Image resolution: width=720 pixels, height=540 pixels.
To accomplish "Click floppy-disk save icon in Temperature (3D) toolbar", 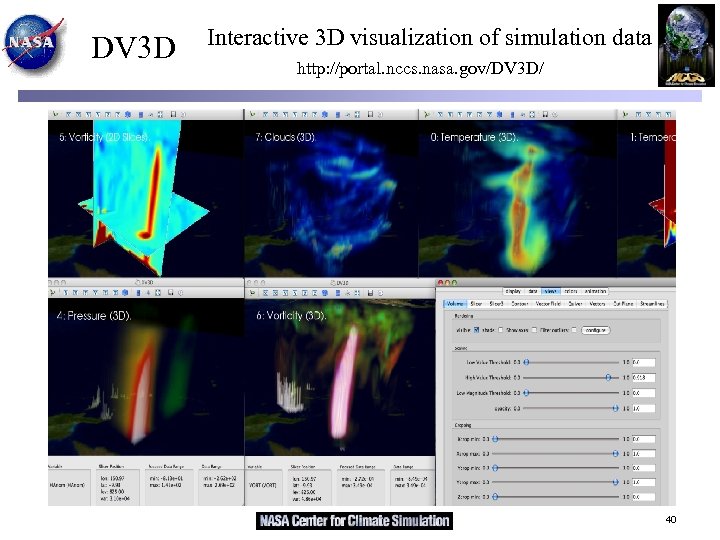I will pyautogui.click(x=545, y=114).
